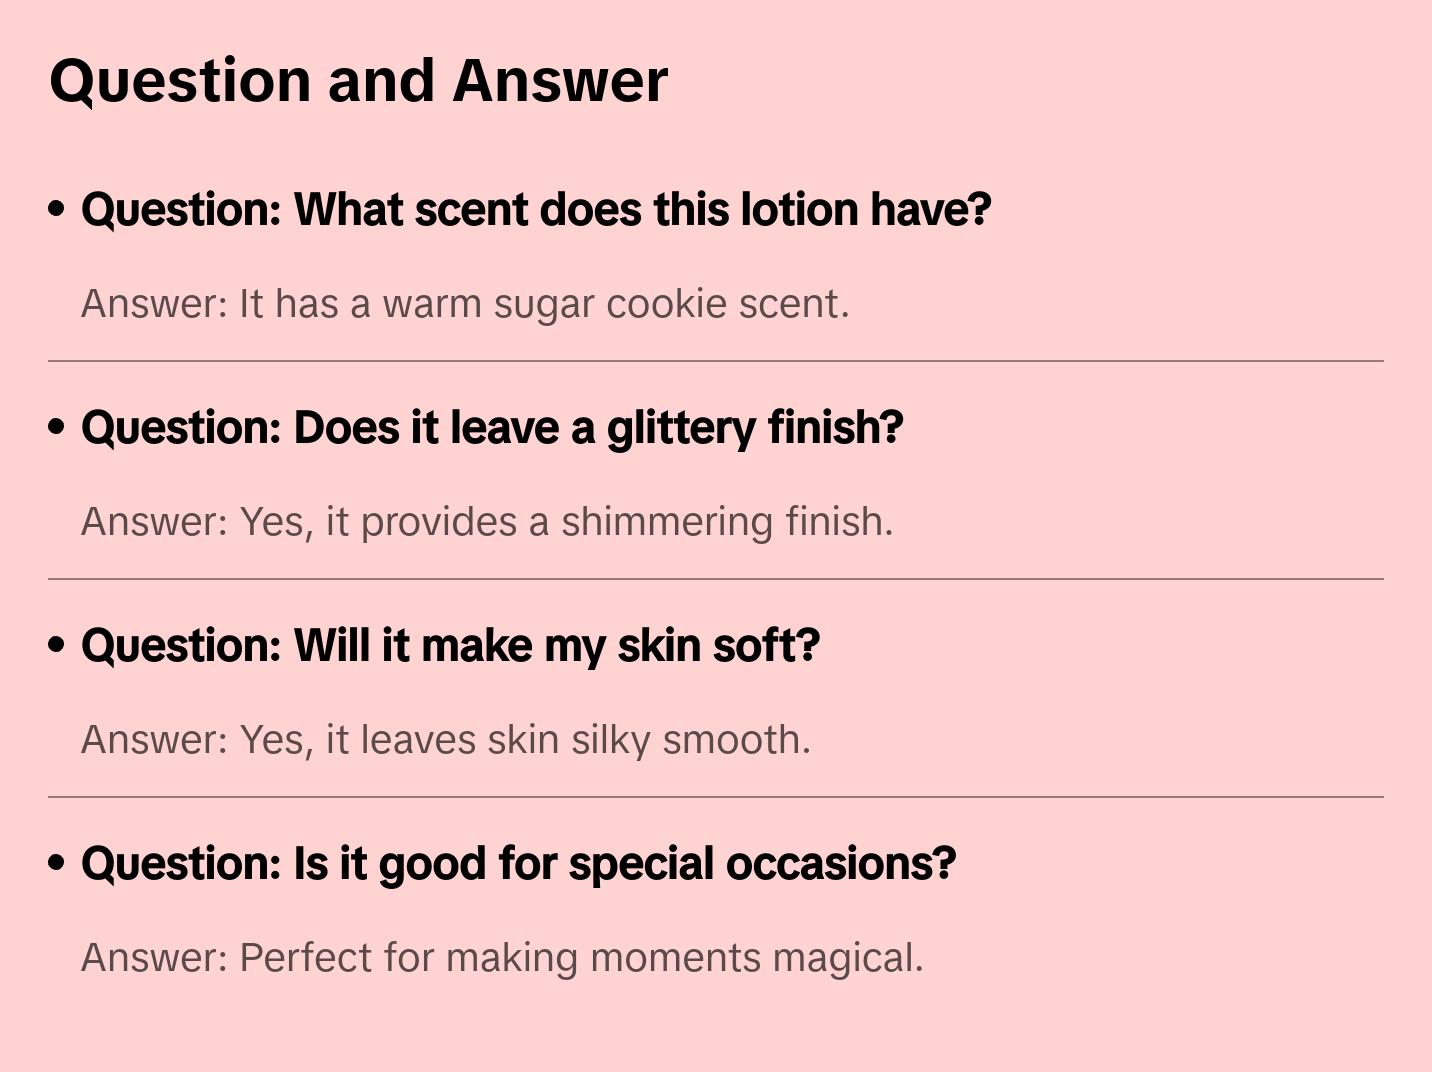
Task: Click the "Question and Answer" heading
Action: pyautogui.click(x=358, y=81)
